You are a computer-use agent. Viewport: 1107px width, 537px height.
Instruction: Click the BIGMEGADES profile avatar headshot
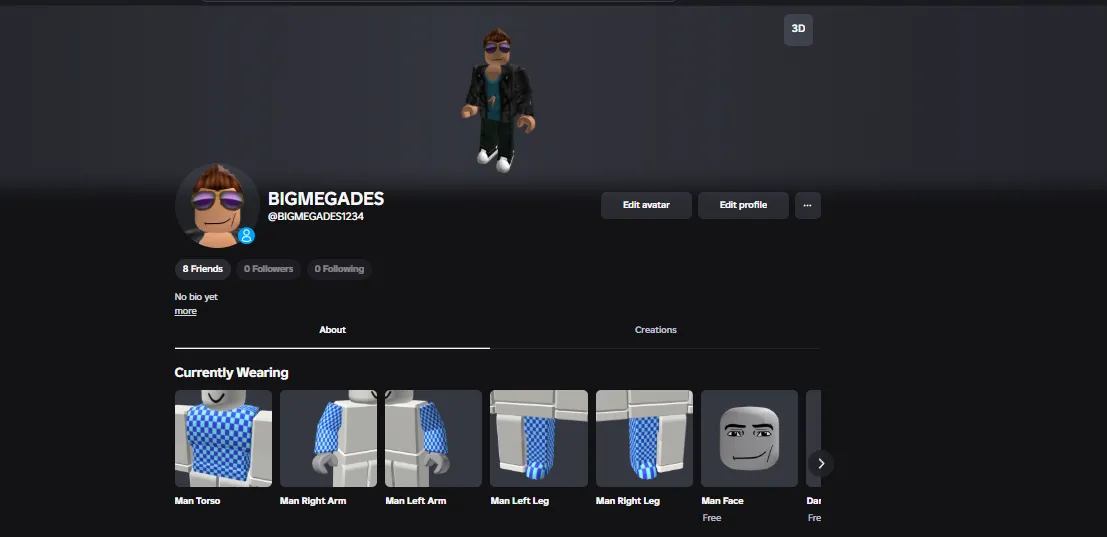(217, 205)
